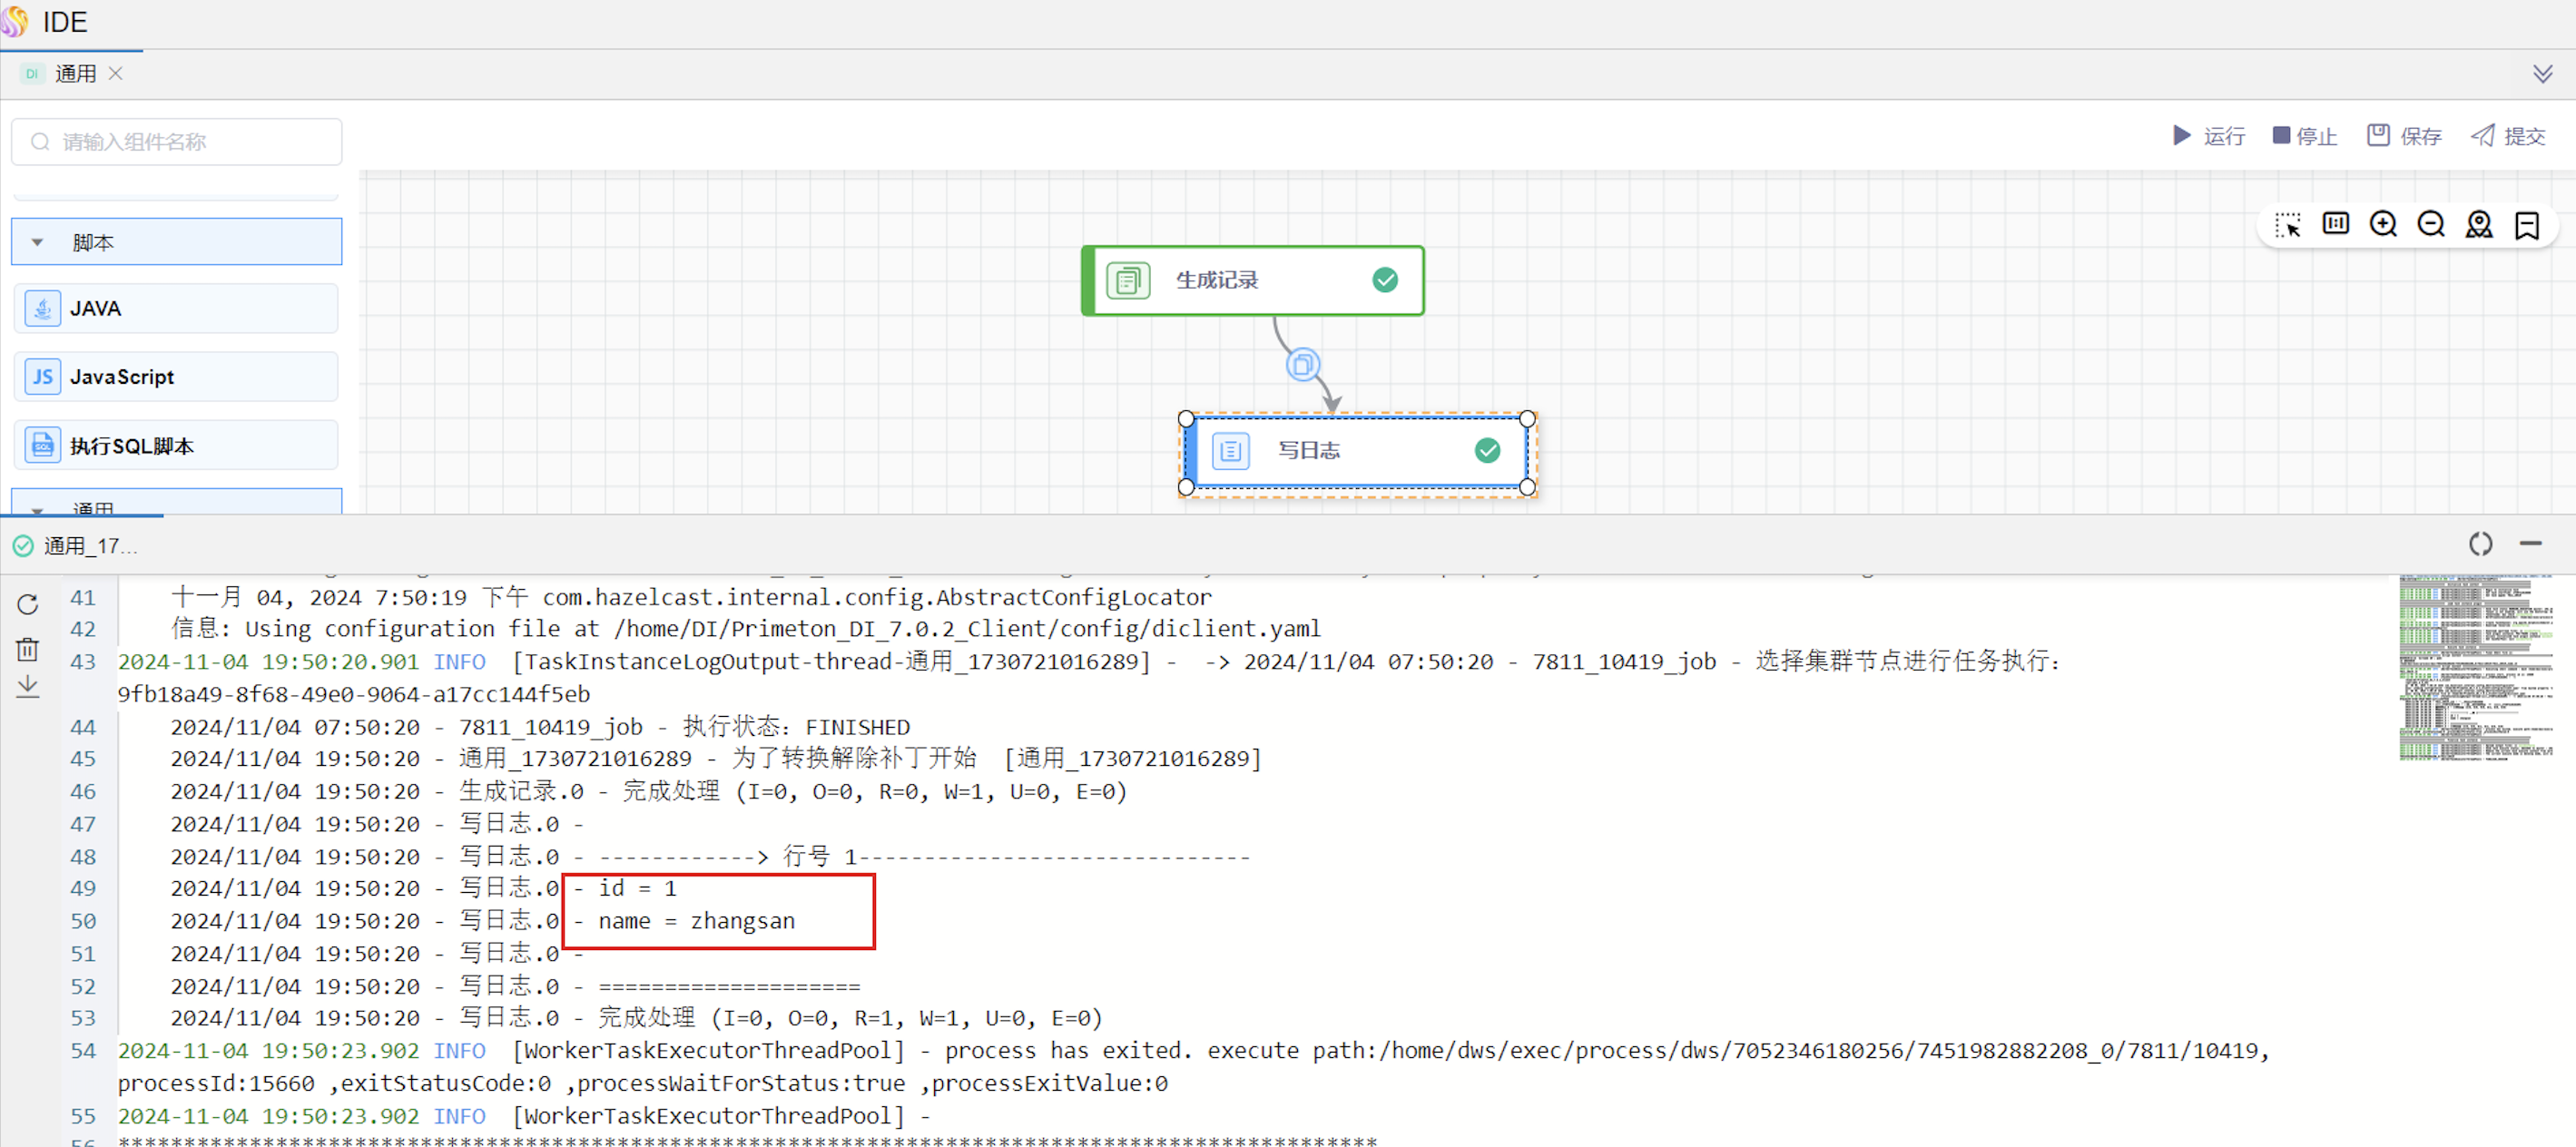2576x1147 pixels.
Task: Close the 通用 editor tab
Action: click(x=116, y=73)
